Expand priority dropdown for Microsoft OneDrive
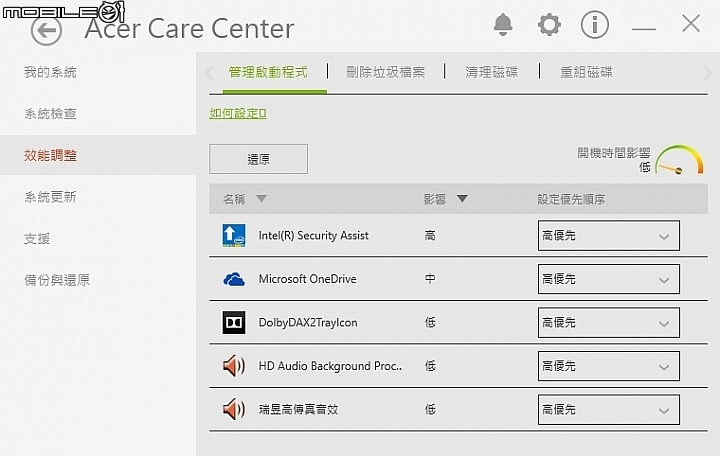Image resolution: width=720 pixels, height=456 pixels. coord(608,279)
